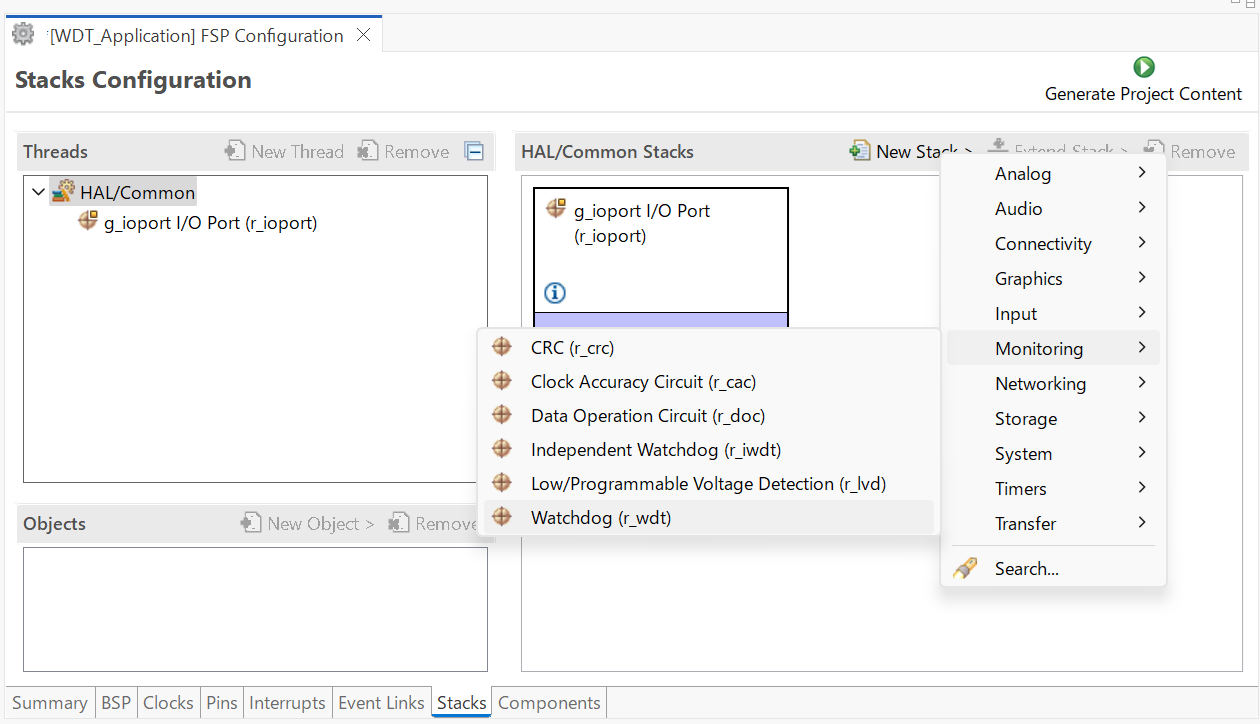The height and width of the screenshot is (724, 1260).
Task: Click the Generate Project Content play icon
Action: coord(1144,67)
